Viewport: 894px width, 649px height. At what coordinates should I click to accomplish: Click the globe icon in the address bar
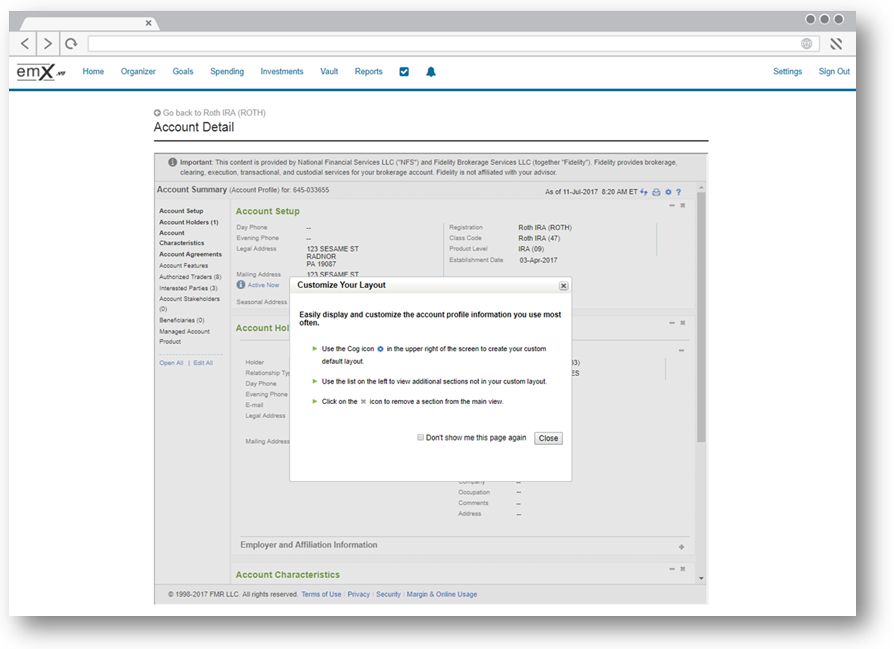click(806, 43)
